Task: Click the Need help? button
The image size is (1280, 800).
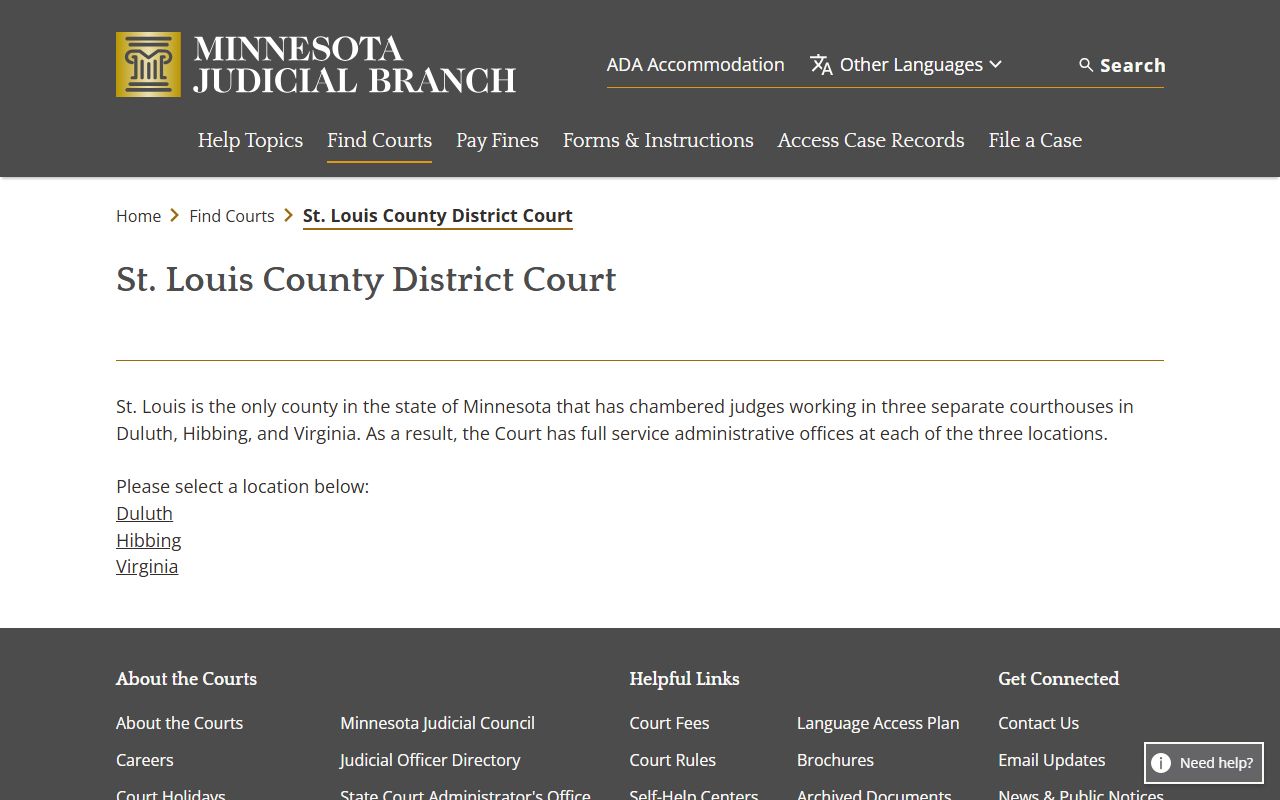Action: 1204,763
